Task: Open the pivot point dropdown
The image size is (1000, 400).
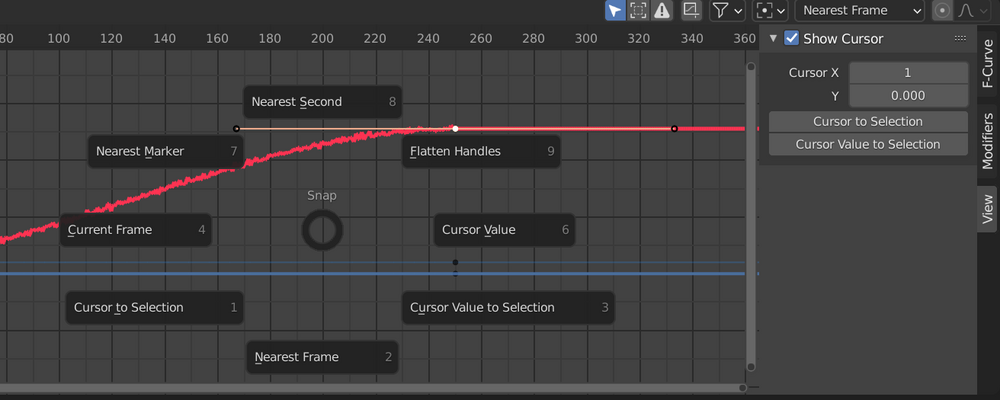Action: [768, 11]
